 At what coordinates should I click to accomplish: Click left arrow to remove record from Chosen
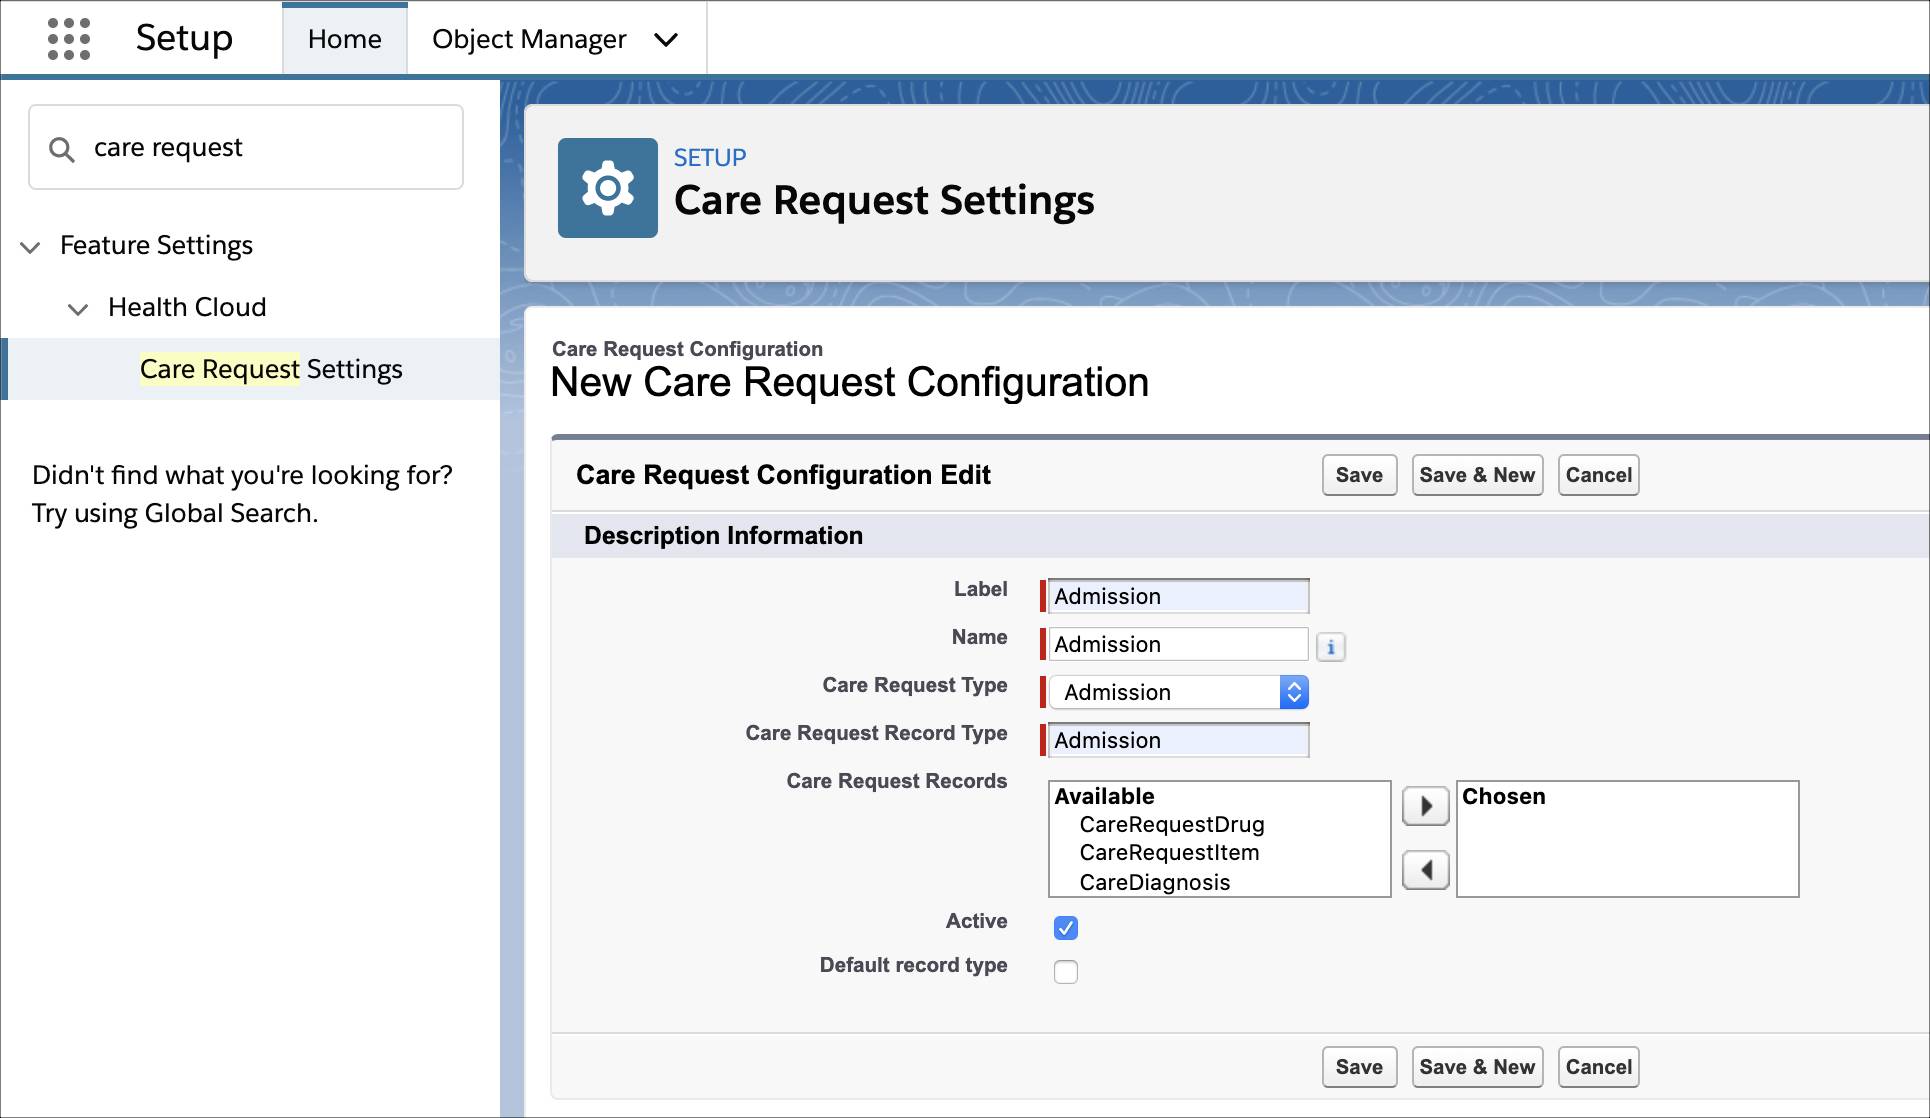click(x=1425, y=869)
